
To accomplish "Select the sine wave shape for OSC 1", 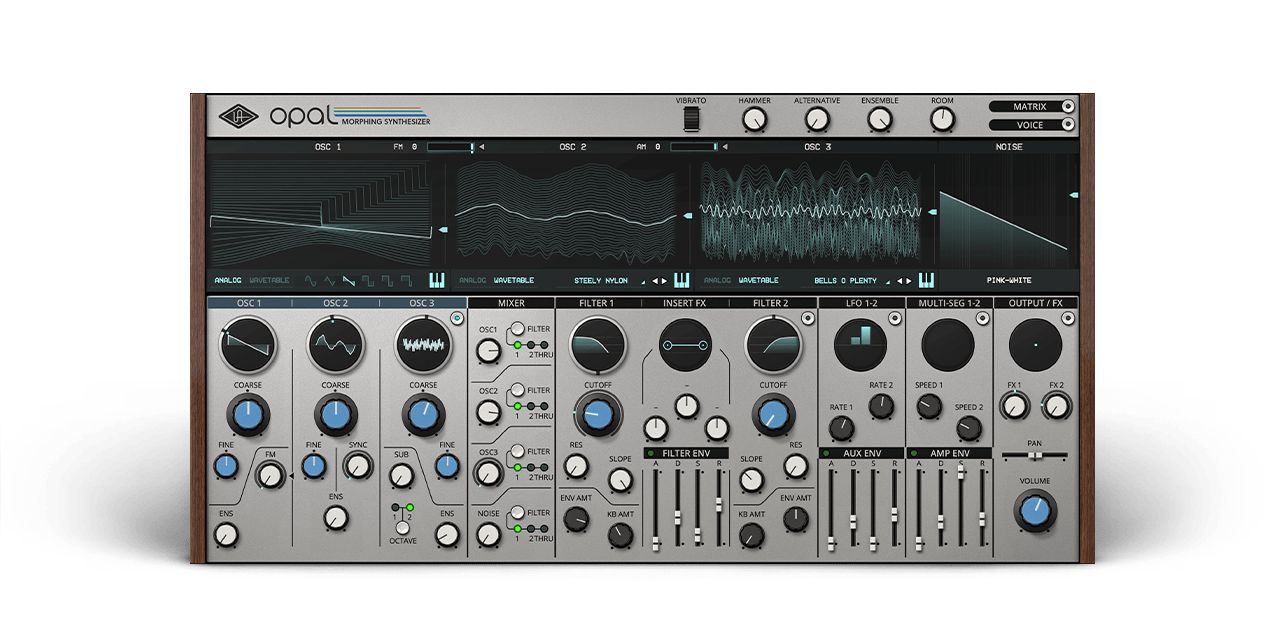I will [x=310, y=280].
